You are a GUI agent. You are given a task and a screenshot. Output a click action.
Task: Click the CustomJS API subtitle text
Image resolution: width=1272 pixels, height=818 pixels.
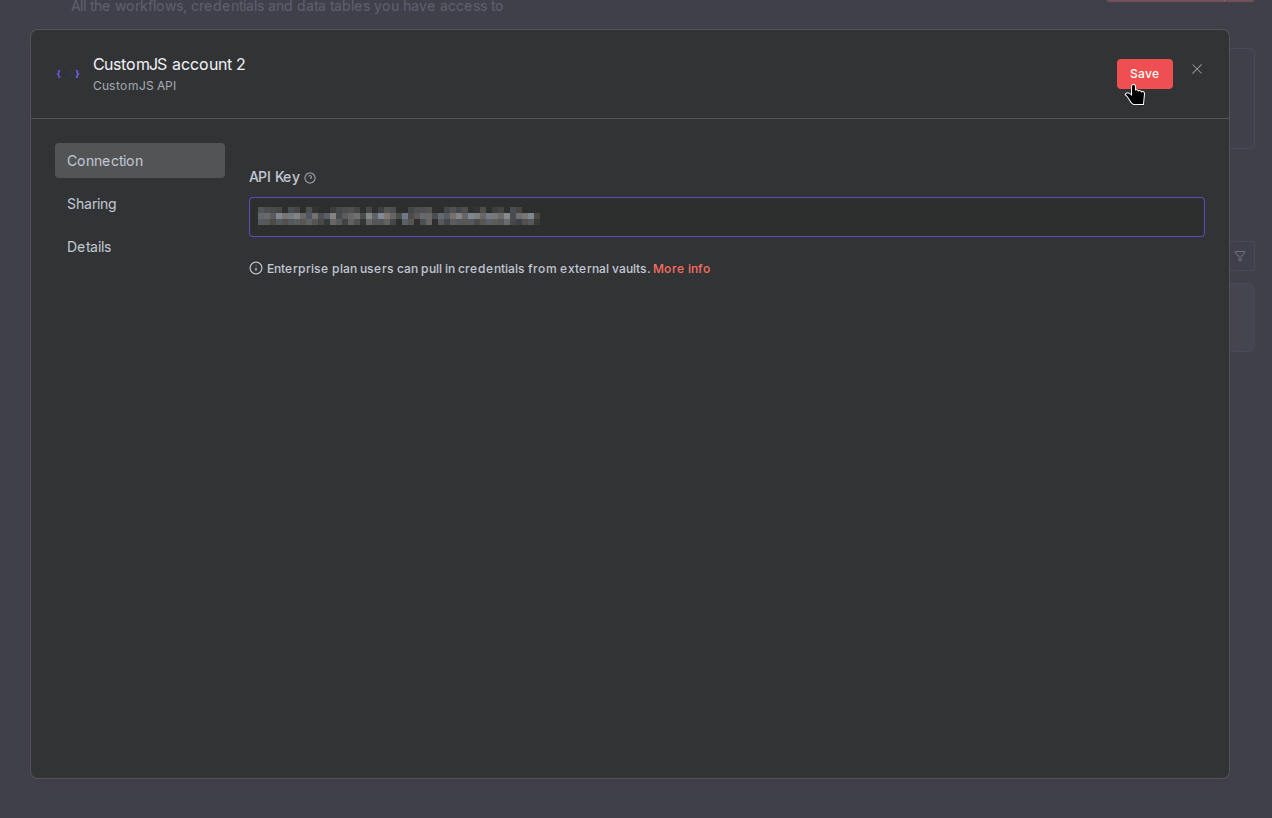134,86
